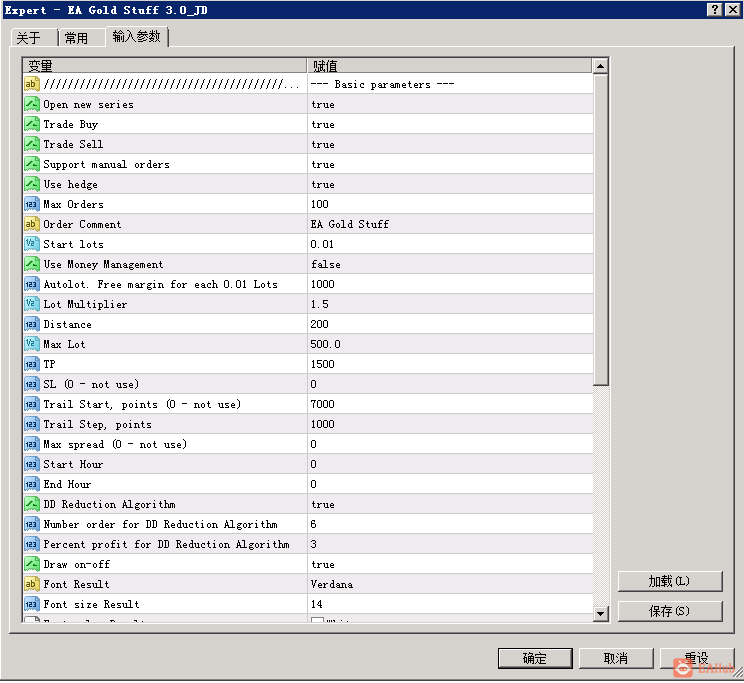Click the help question mark button
Image resolution: width=744 pixels, height=683 pixels.
tap(715, 9)
